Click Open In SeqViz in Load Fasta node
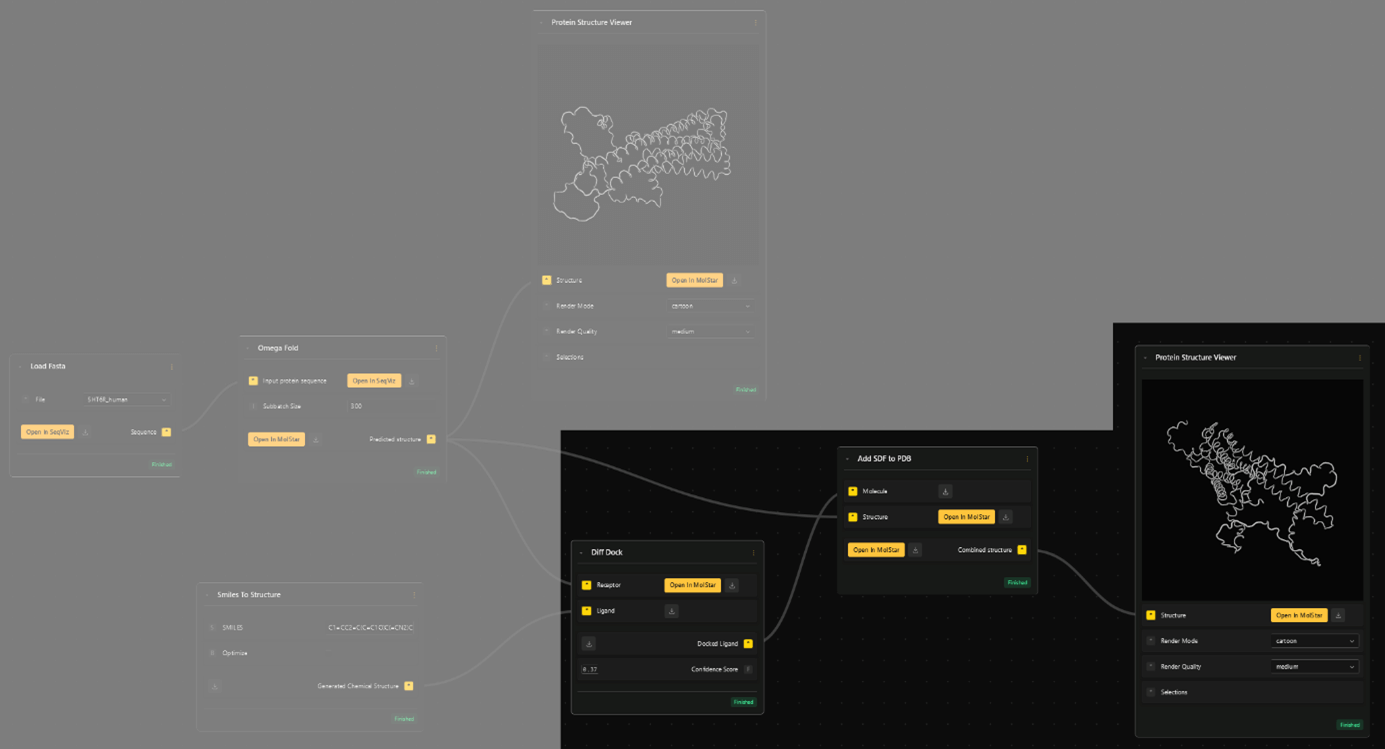The image size is (1385, 749). click(x=47, y=432)
